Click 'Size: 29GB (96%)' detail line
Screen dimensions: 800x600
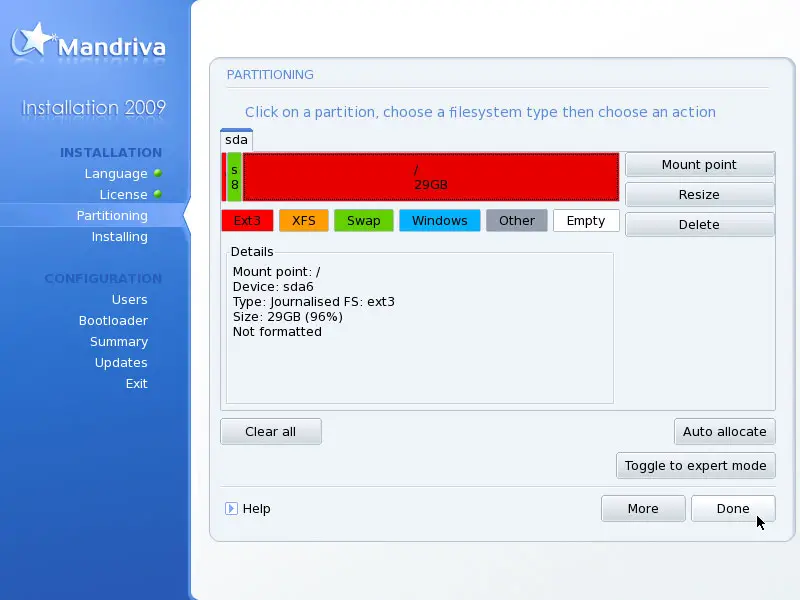[288, 317]
